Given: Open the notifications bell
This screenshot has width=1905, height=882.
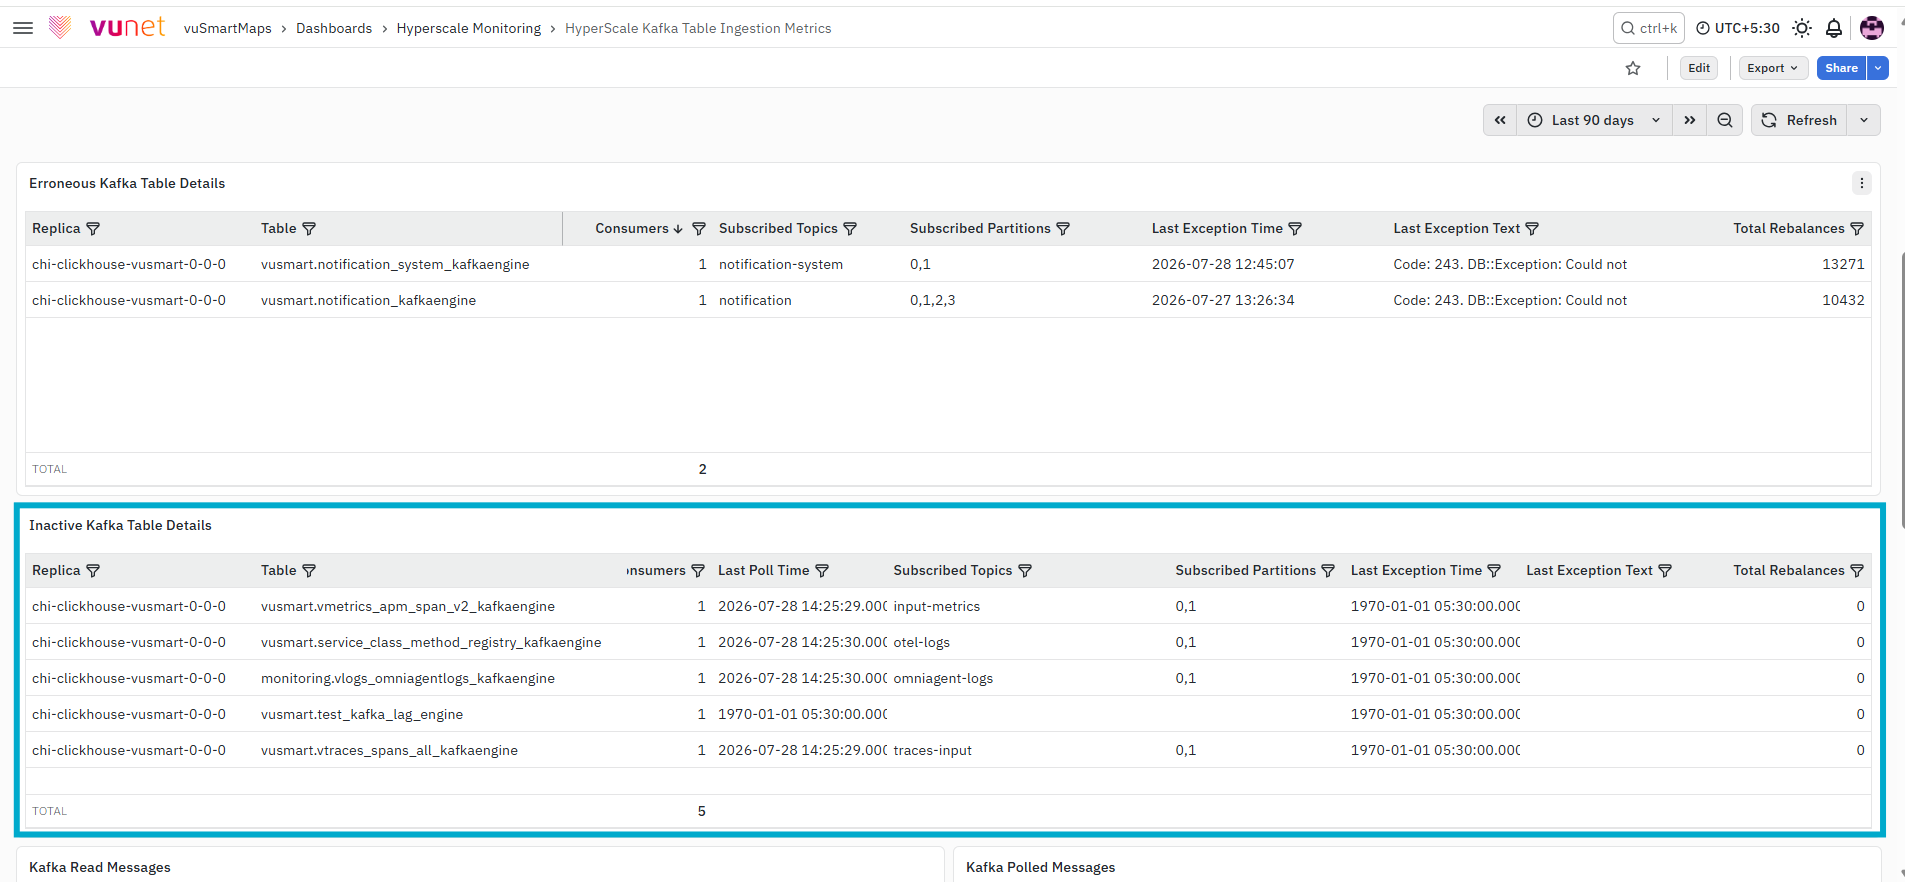Looking at the screenshot, I should point(1834,28).
